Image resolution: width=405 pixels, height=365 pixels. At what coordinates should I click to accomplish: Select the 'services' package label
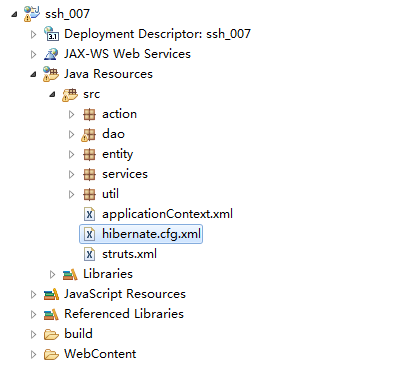tap(125, 174)
